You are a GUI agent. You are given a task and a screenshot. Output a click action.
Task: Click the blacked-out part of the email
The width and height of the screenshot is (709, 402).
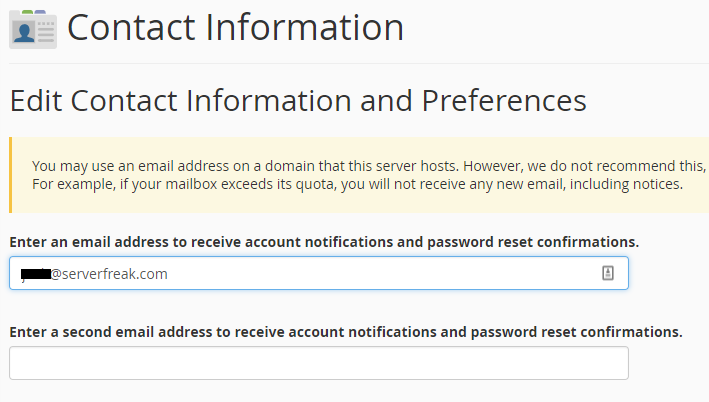pos(36,274)
